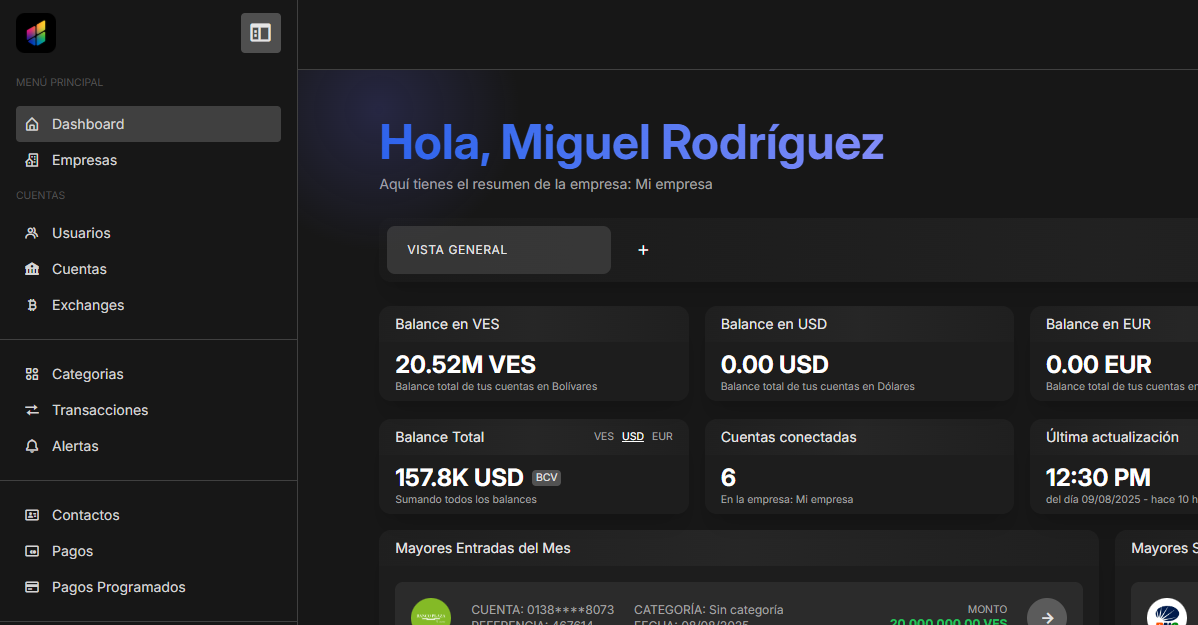Collapse the sidebar with the panel icon
The width and height of the screenshot is (1198, 625).
coord(261,33)
